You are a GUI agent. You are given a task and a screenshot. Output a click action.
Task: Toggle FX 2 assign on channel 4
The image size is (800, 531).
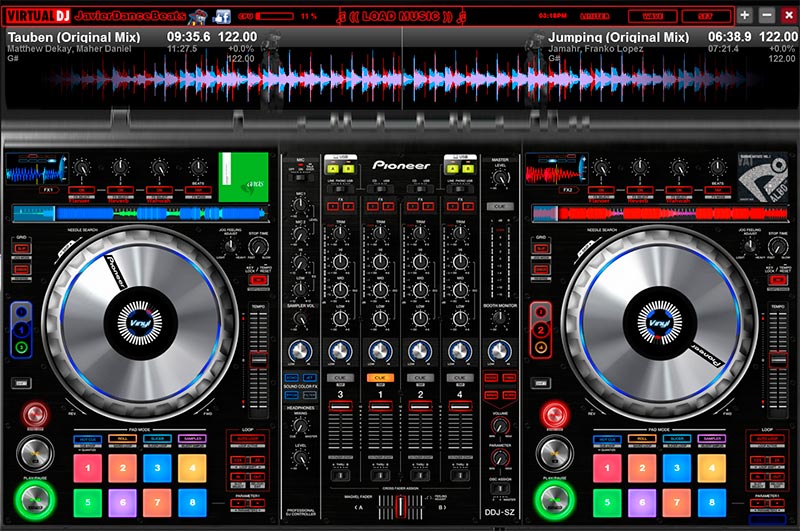click(x=467, y=207)
